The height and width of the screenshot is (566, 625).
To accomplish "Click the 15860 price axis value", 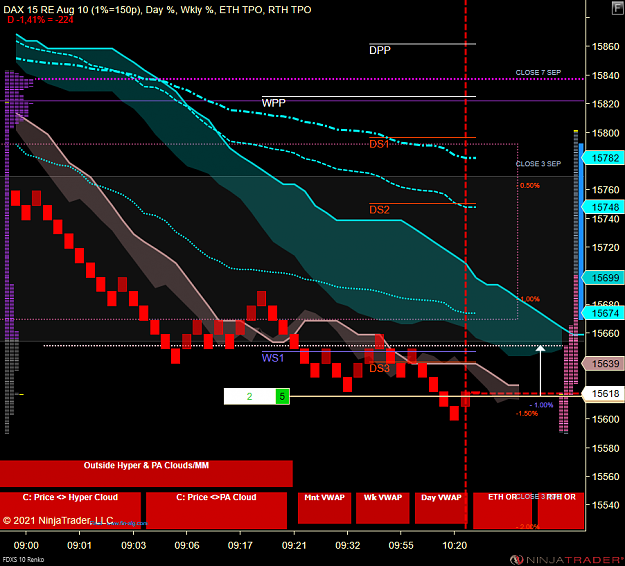I will (605, 47).
